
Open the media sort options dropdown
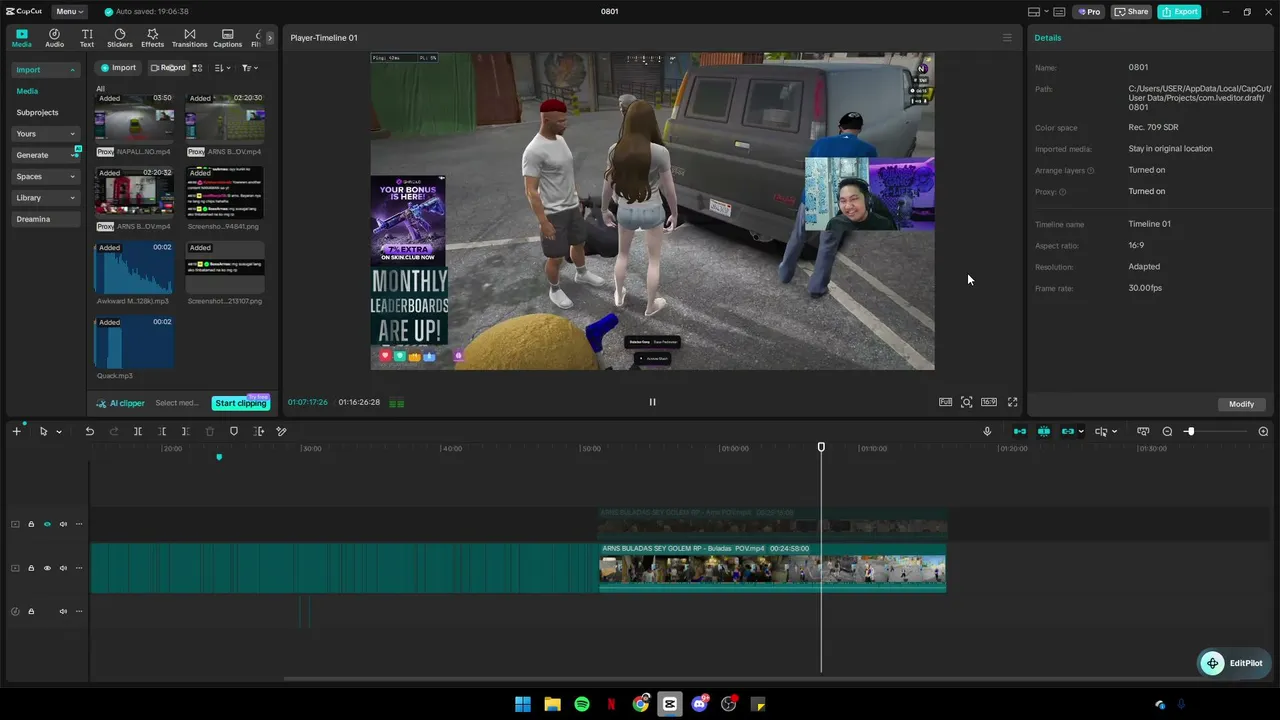click(222, 68)
